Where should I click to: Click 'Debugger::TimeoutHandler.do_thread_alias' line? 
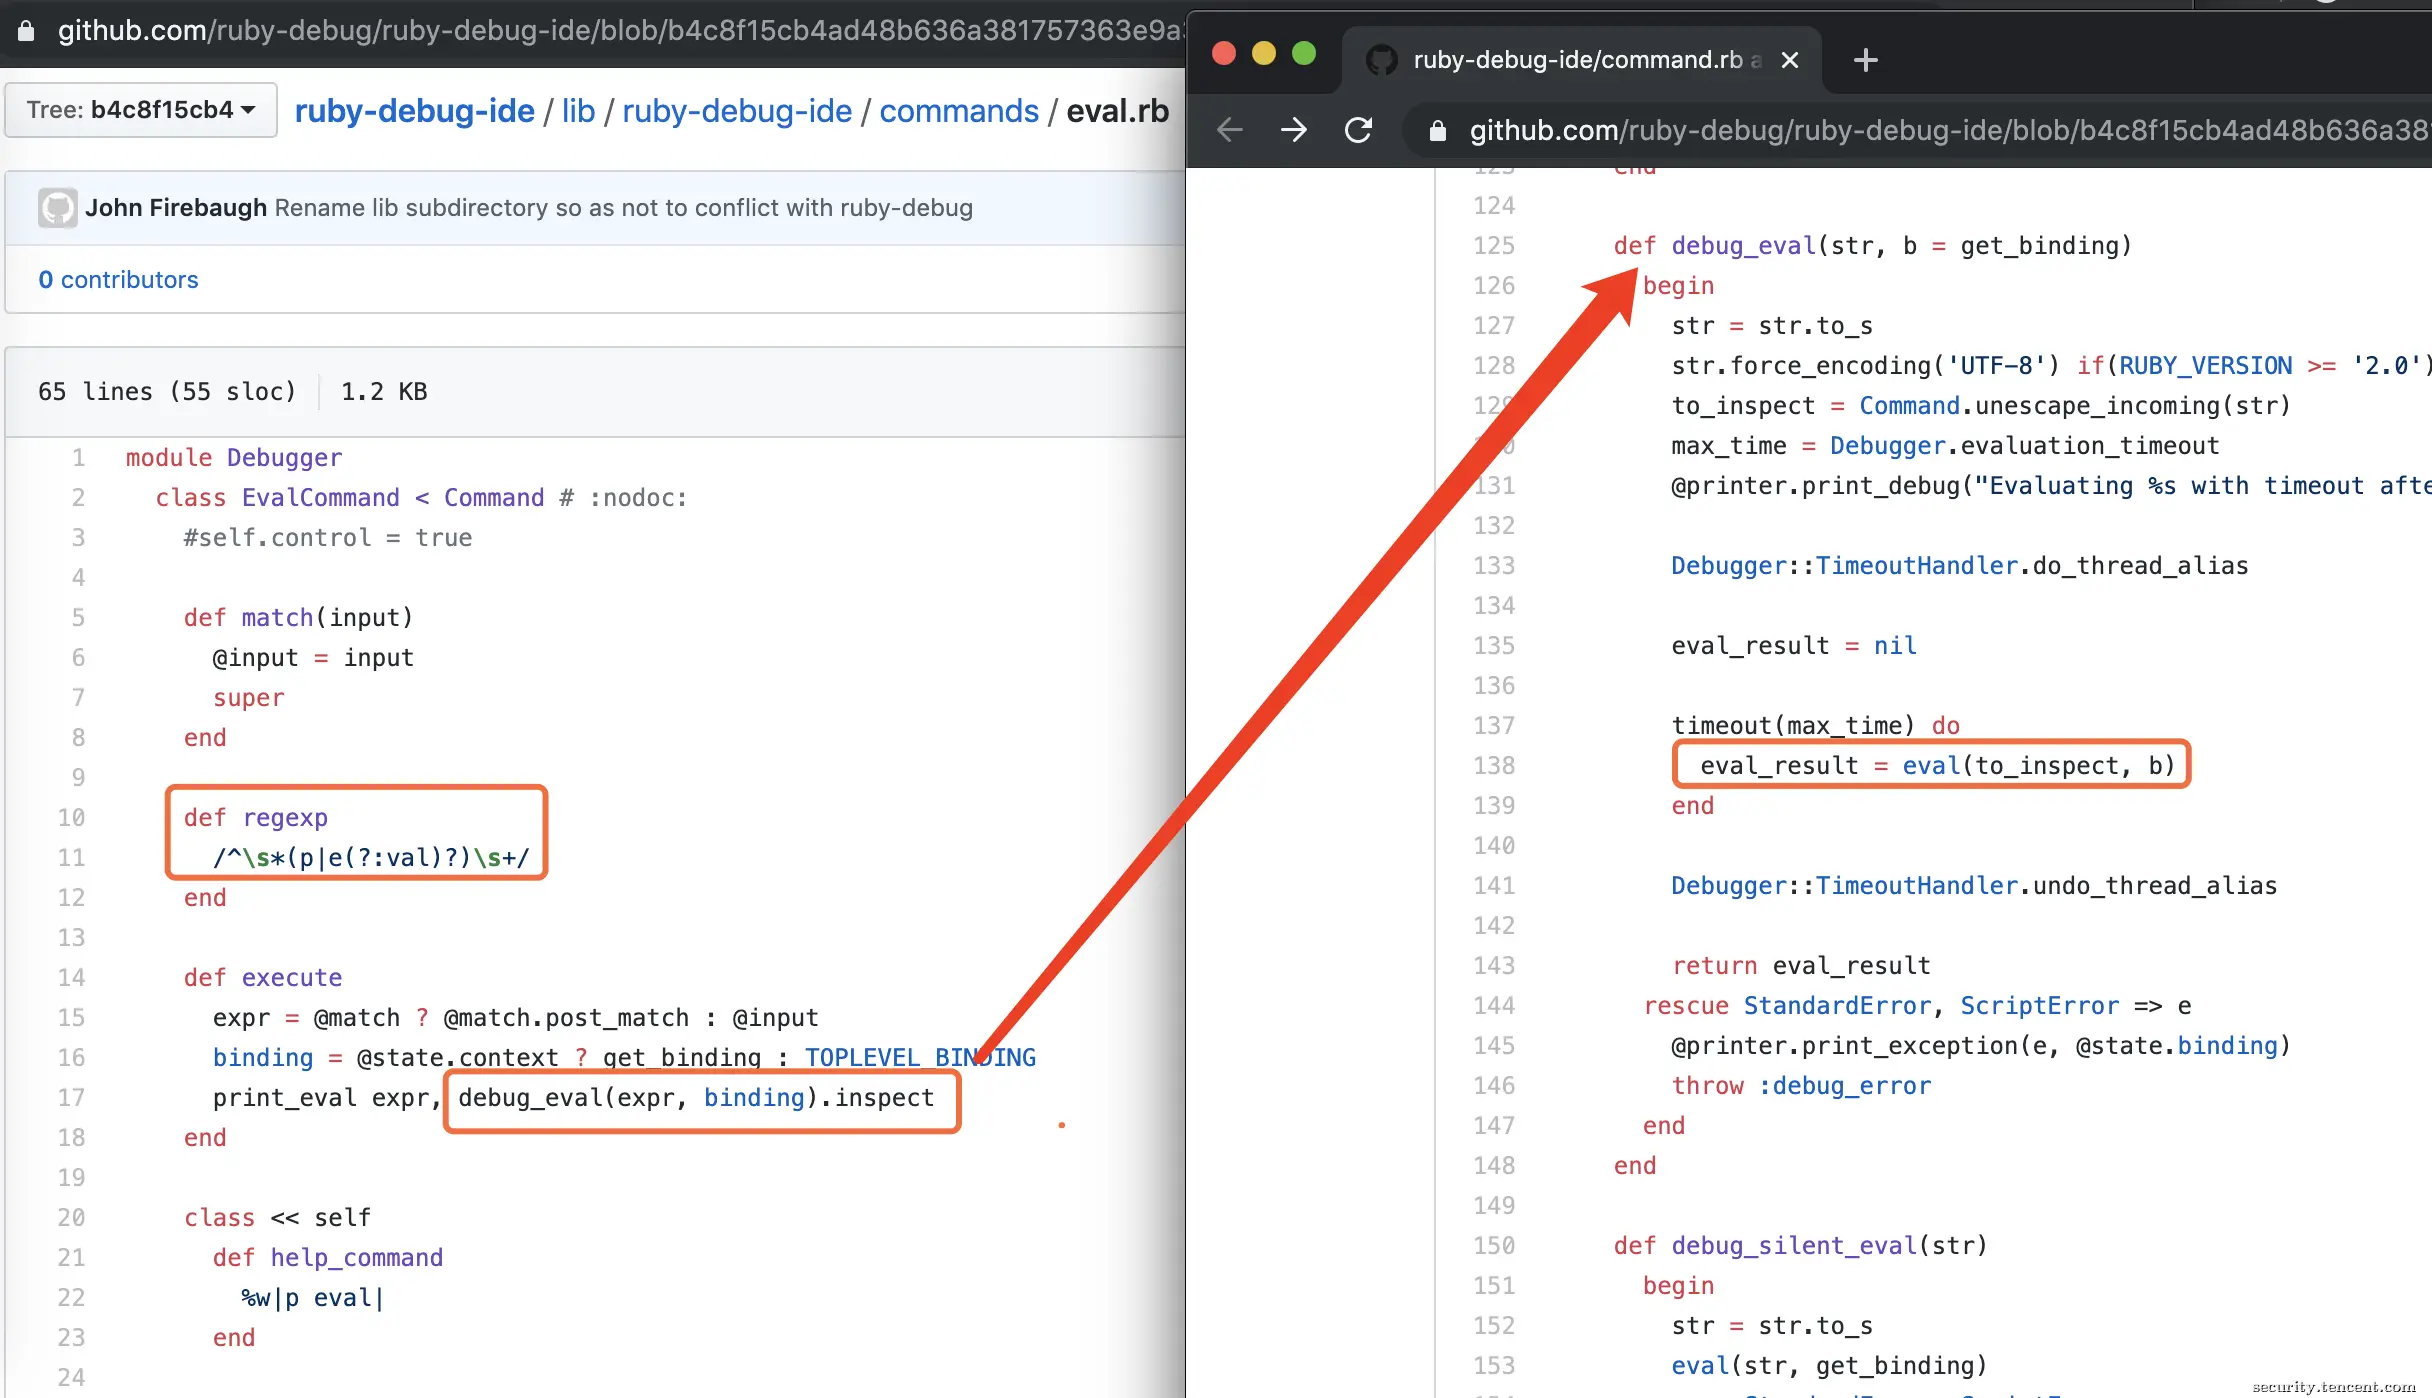pos(1959,566)
